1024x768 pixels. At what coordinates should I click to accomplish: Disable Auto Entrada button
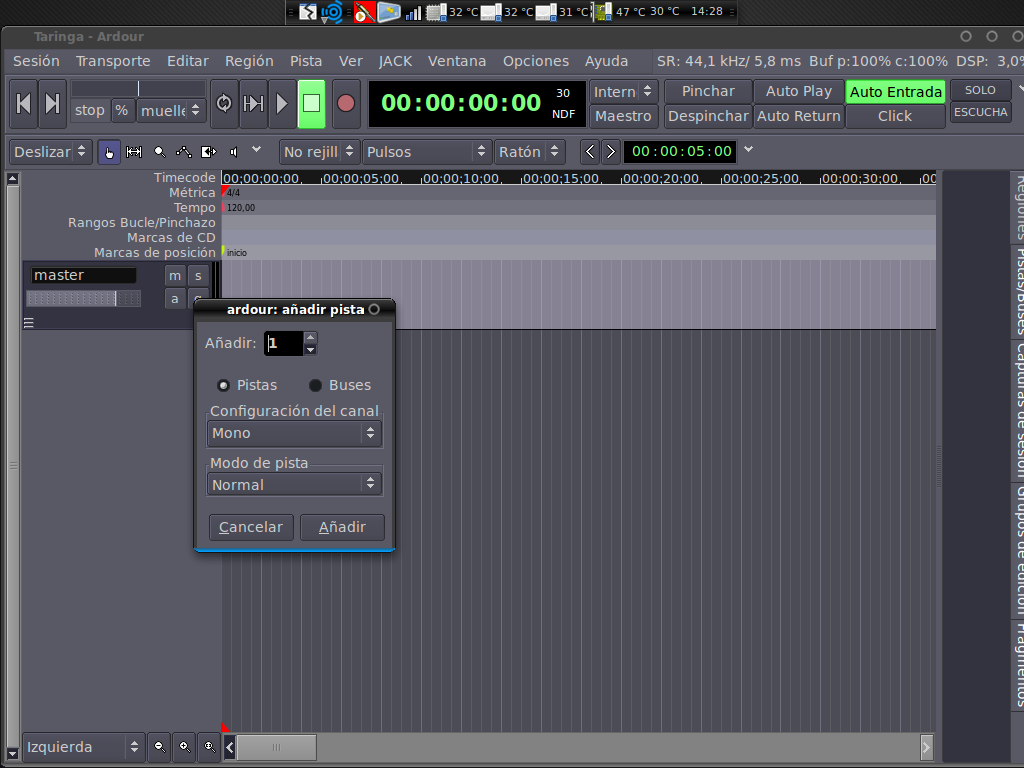[x=895, y=92]
